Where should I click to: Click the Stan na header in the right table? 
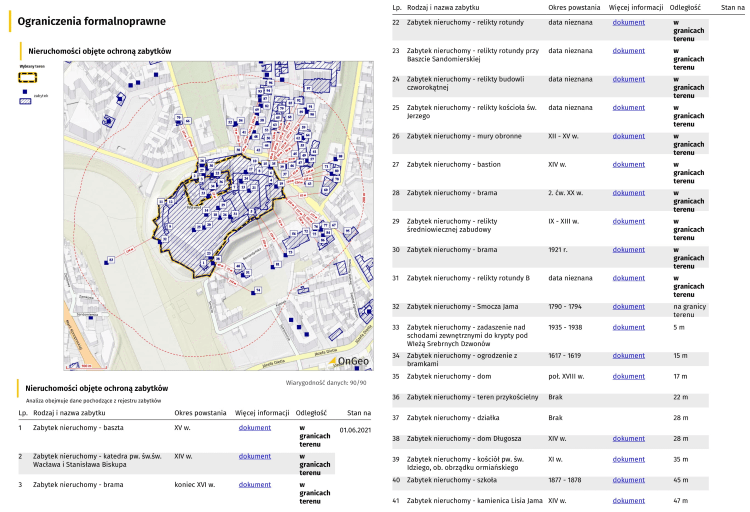tap(733, 8)
